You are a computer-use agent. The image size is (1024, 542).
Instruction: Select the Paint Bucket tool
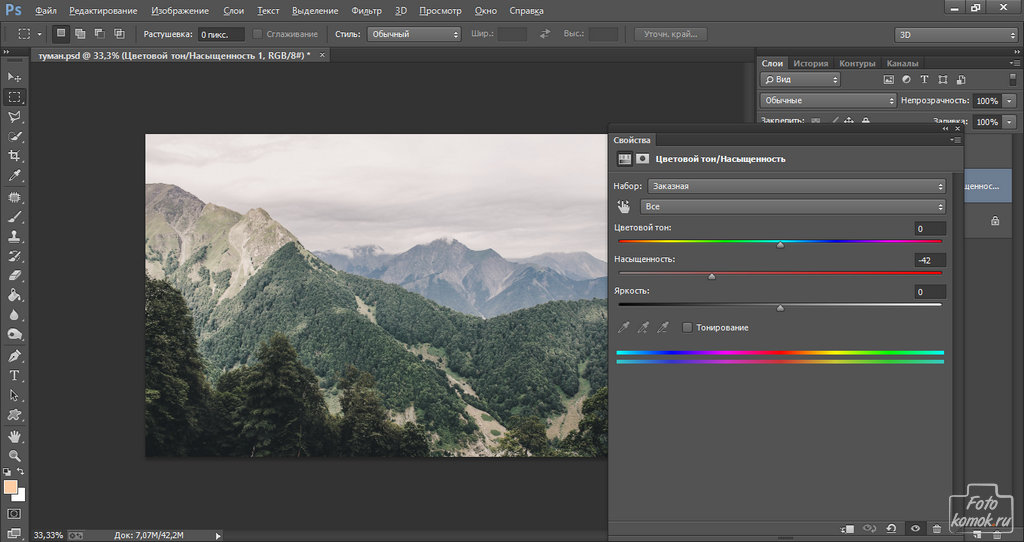pos(14,295)
